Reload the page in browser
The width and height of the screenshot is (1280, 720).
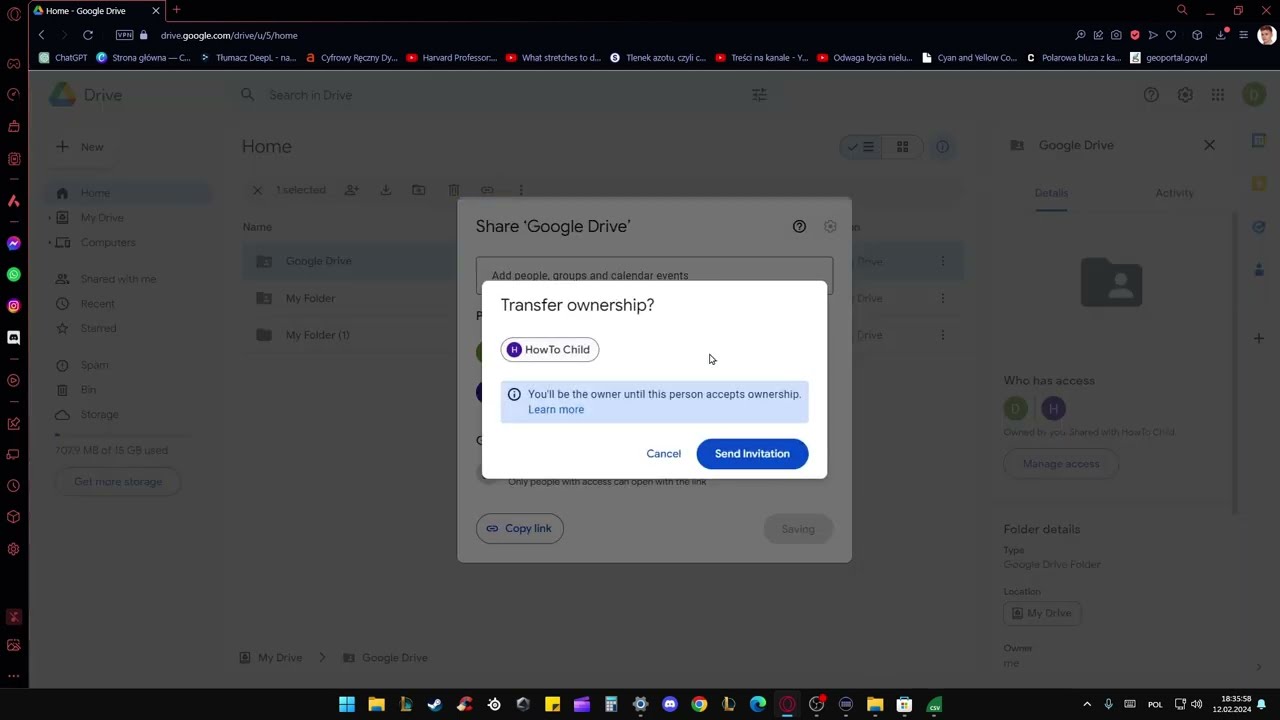pos(88,35)
